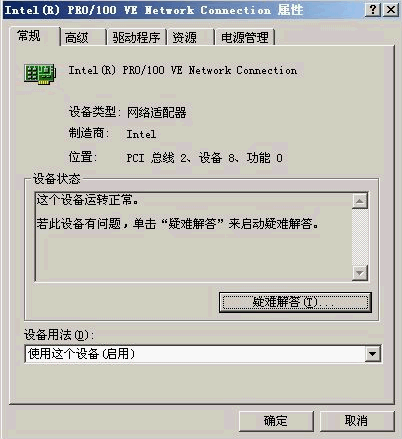Open the 驱动程序 tab
Viewport: 402px width, 439px height.
(x=136, y=37)
